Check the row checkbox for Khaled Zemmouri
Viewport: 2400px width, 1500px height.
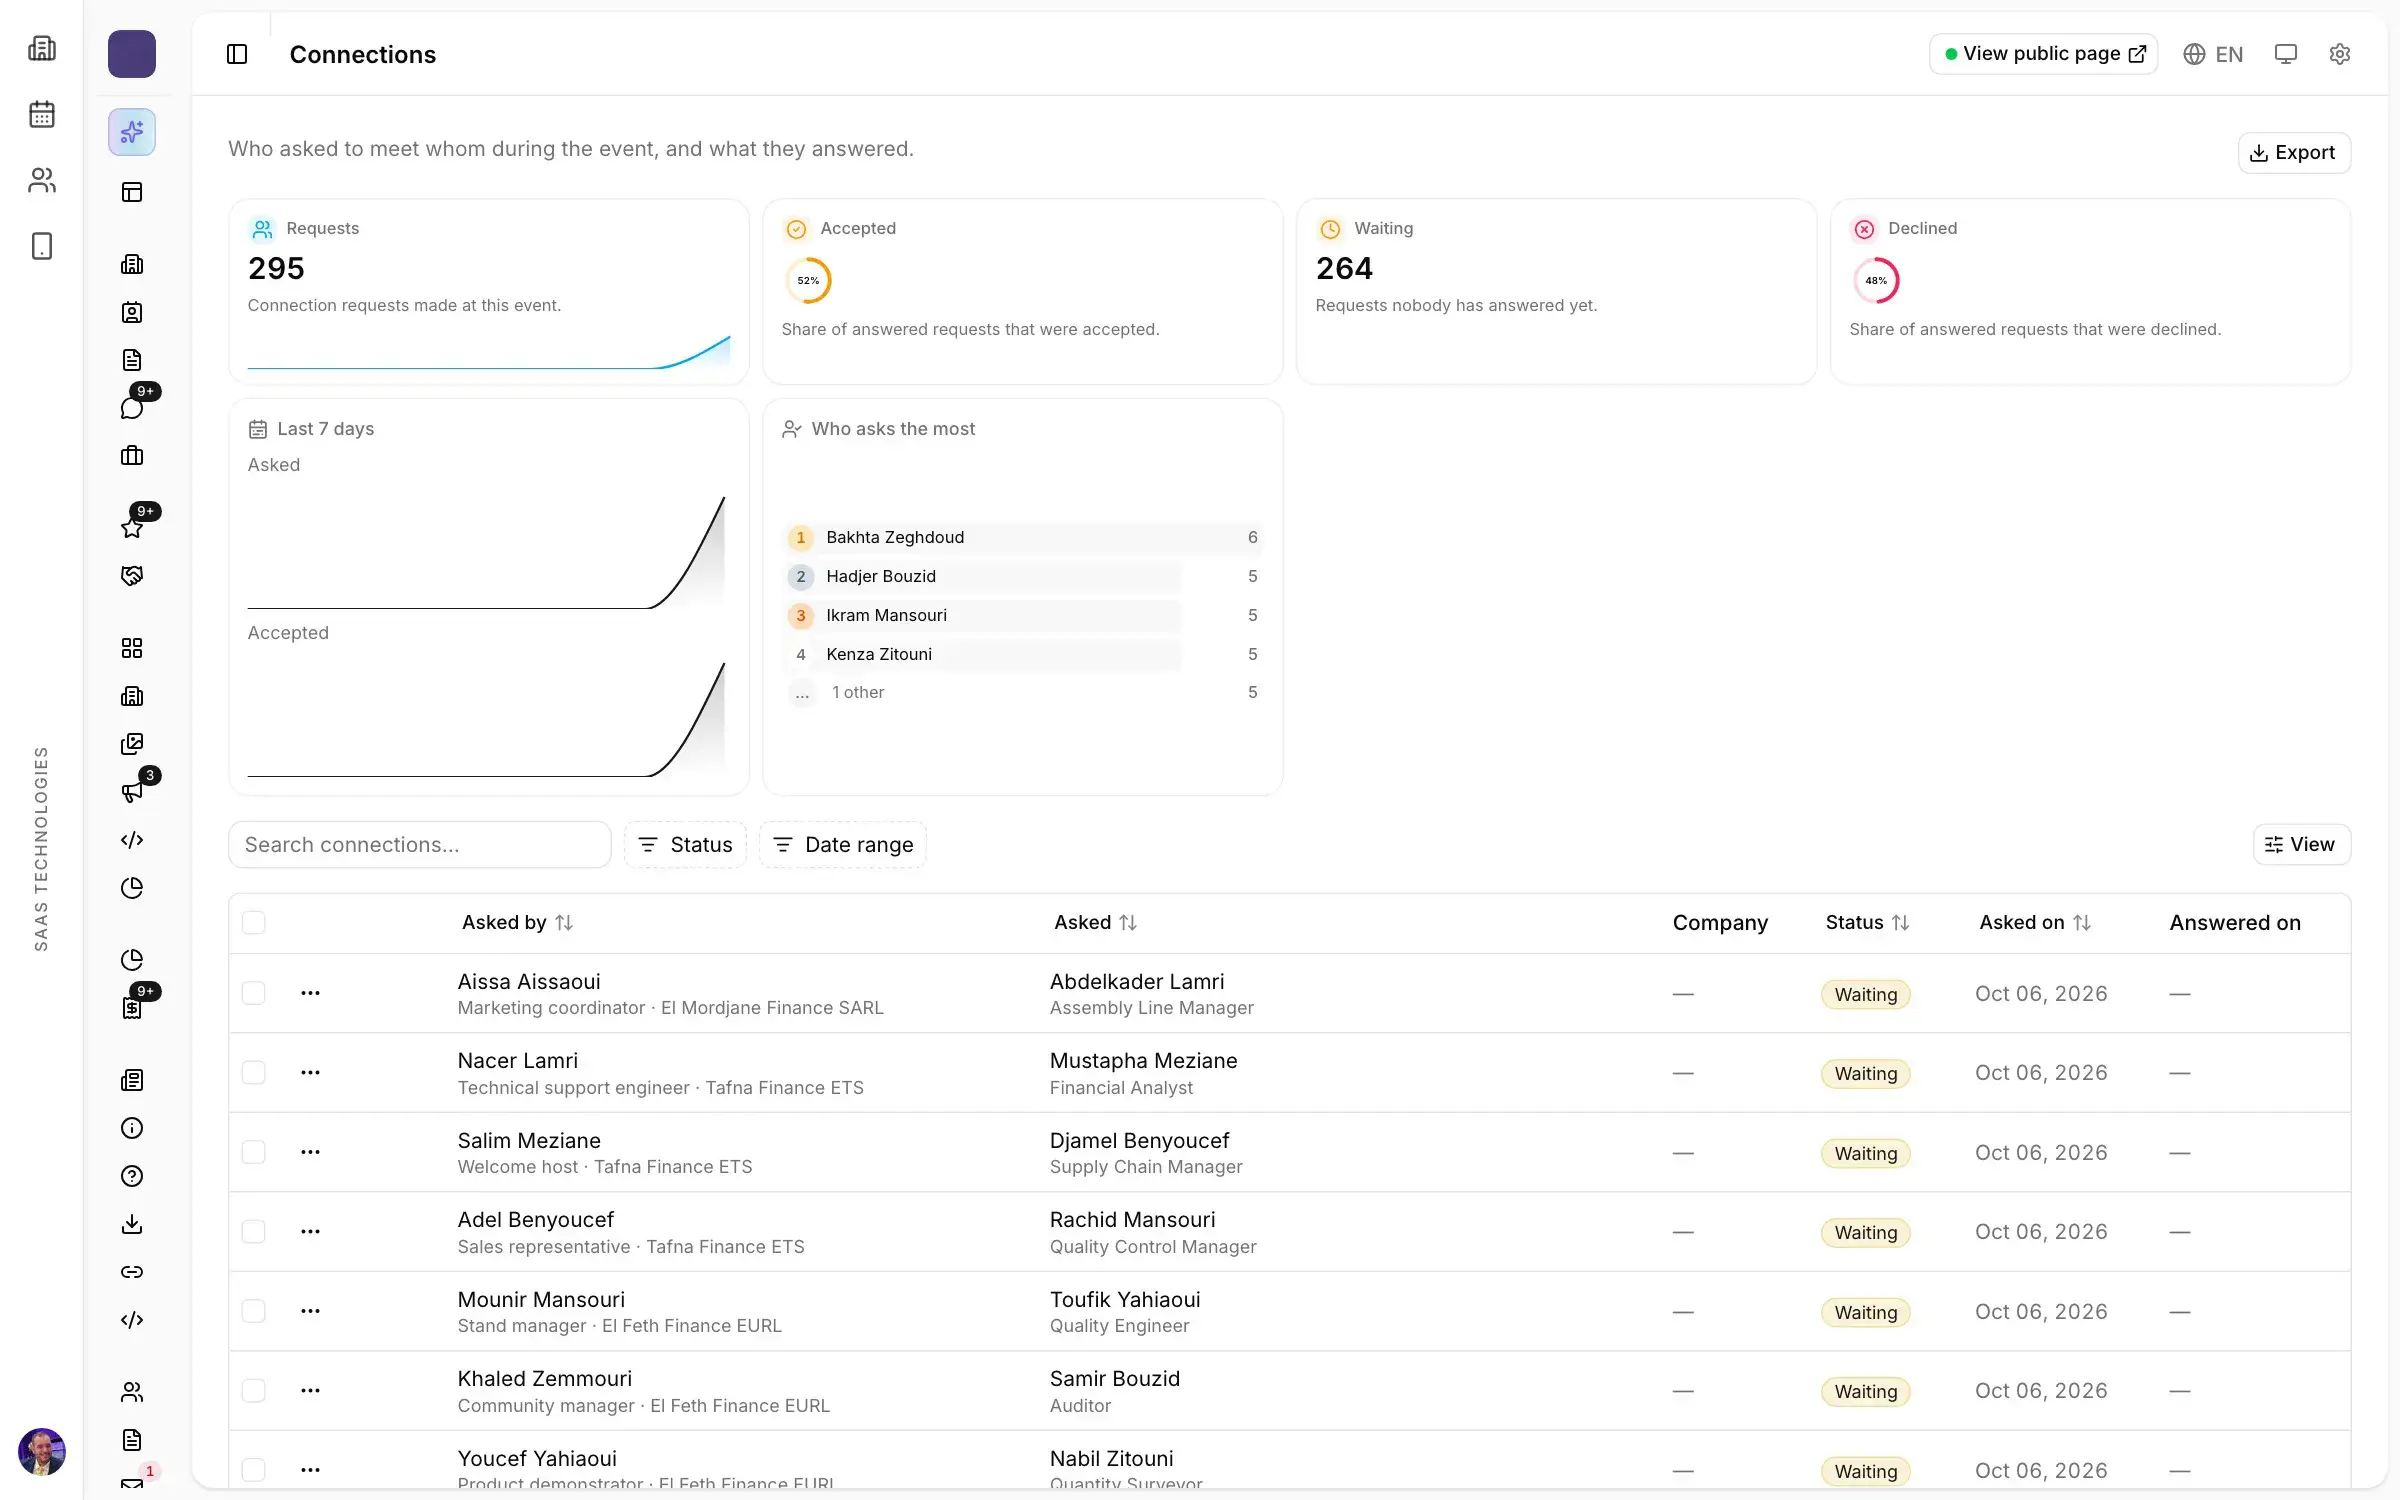coord(254,1390)
